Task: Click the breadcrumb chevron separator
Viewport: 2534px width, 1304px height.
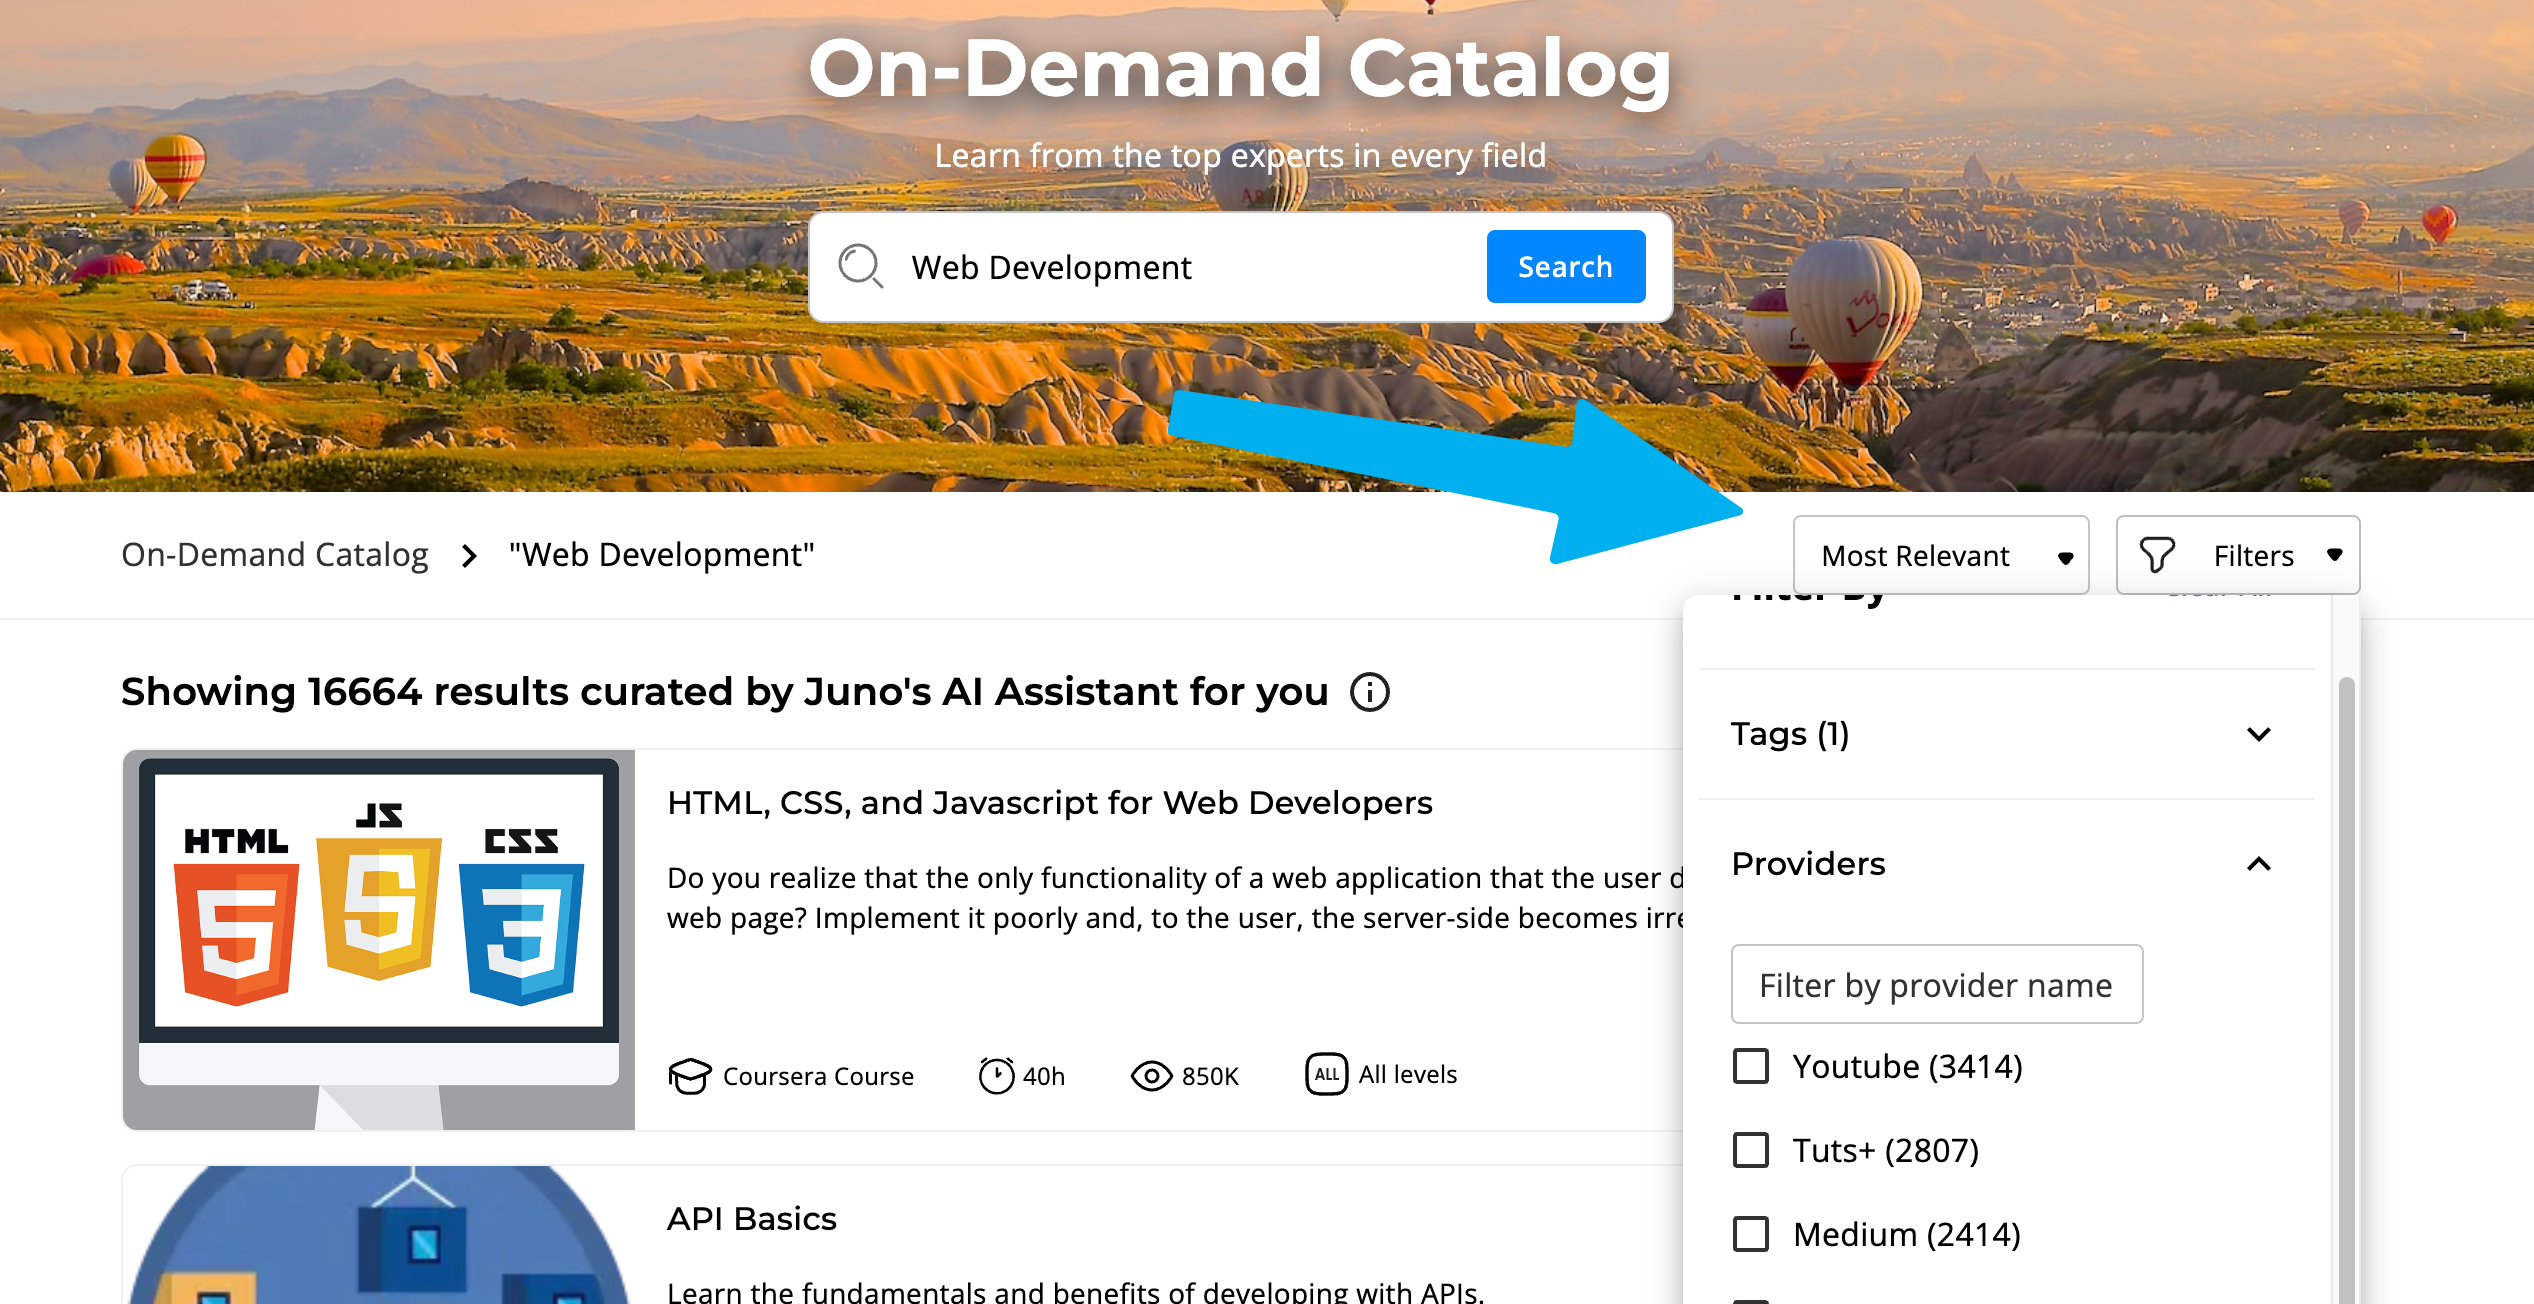Action: (x=469, y=555)
